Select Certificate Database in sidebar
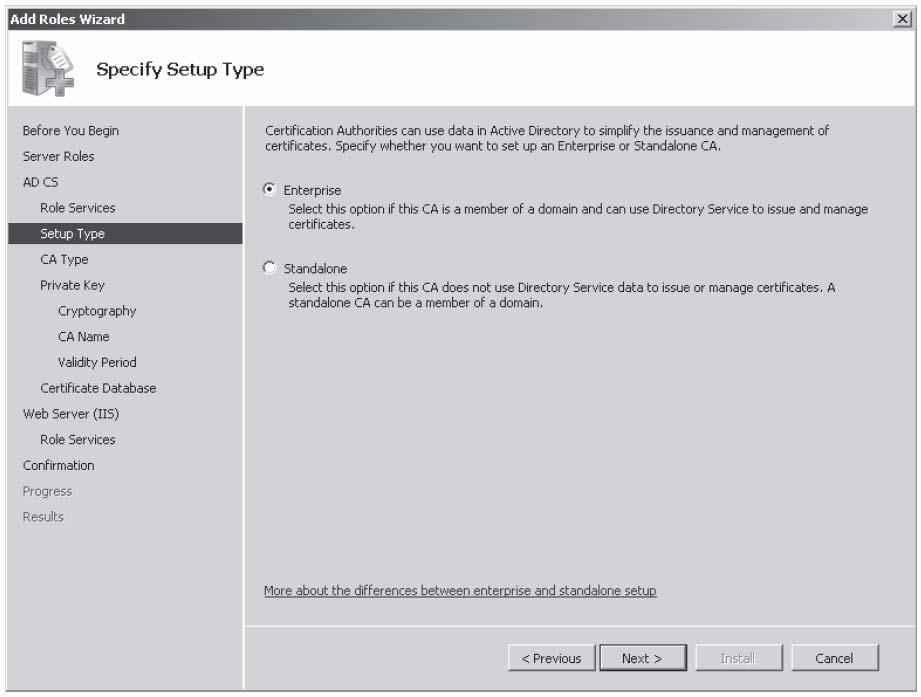The width and height of the screenshot is (921, 697). [98, 388]
